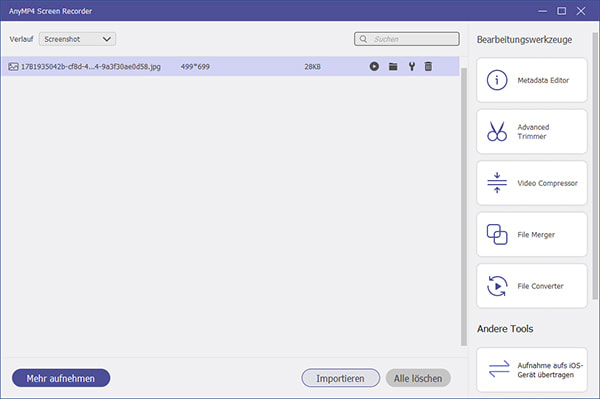Select the 499*699 jpg file row
Image resolution: width=600 pixels, height=399 pixels.
pyautogui.click(x=230, y=66)
